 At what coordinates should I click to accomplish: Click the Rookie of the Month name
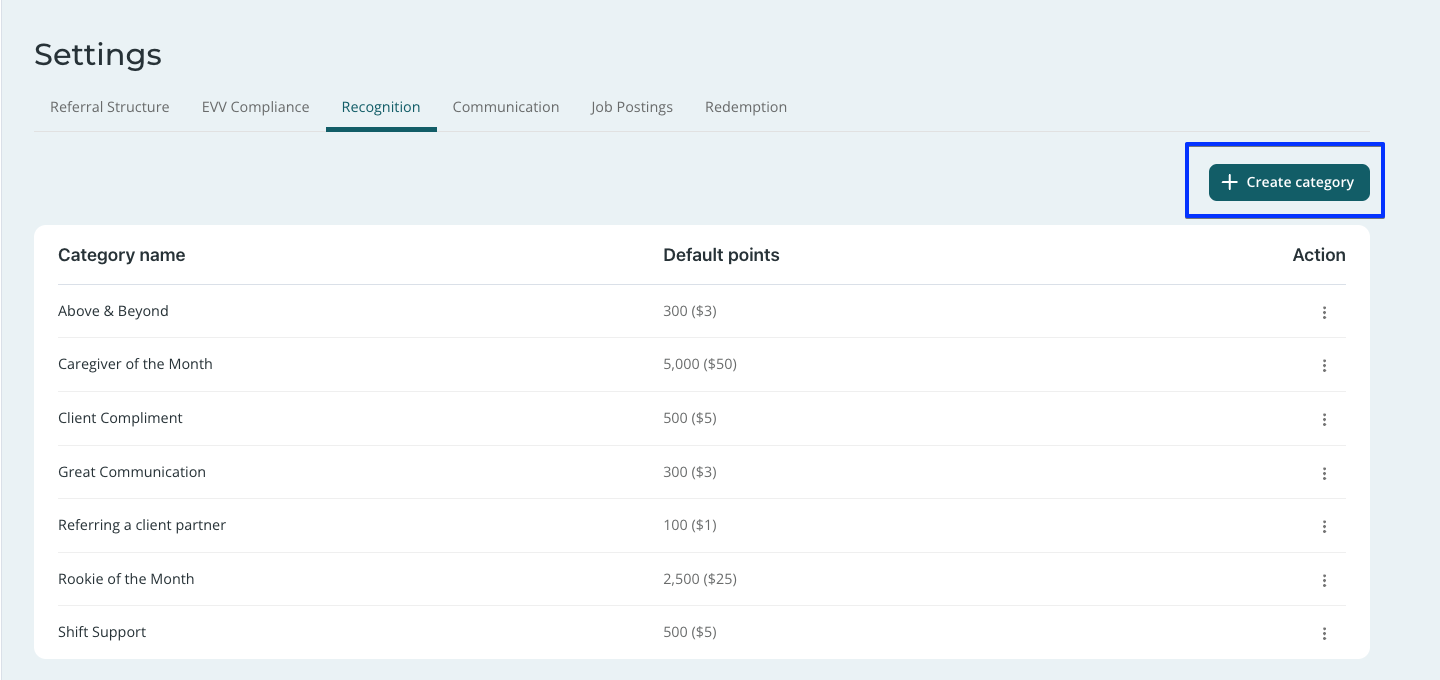click(x=126, y=579)
